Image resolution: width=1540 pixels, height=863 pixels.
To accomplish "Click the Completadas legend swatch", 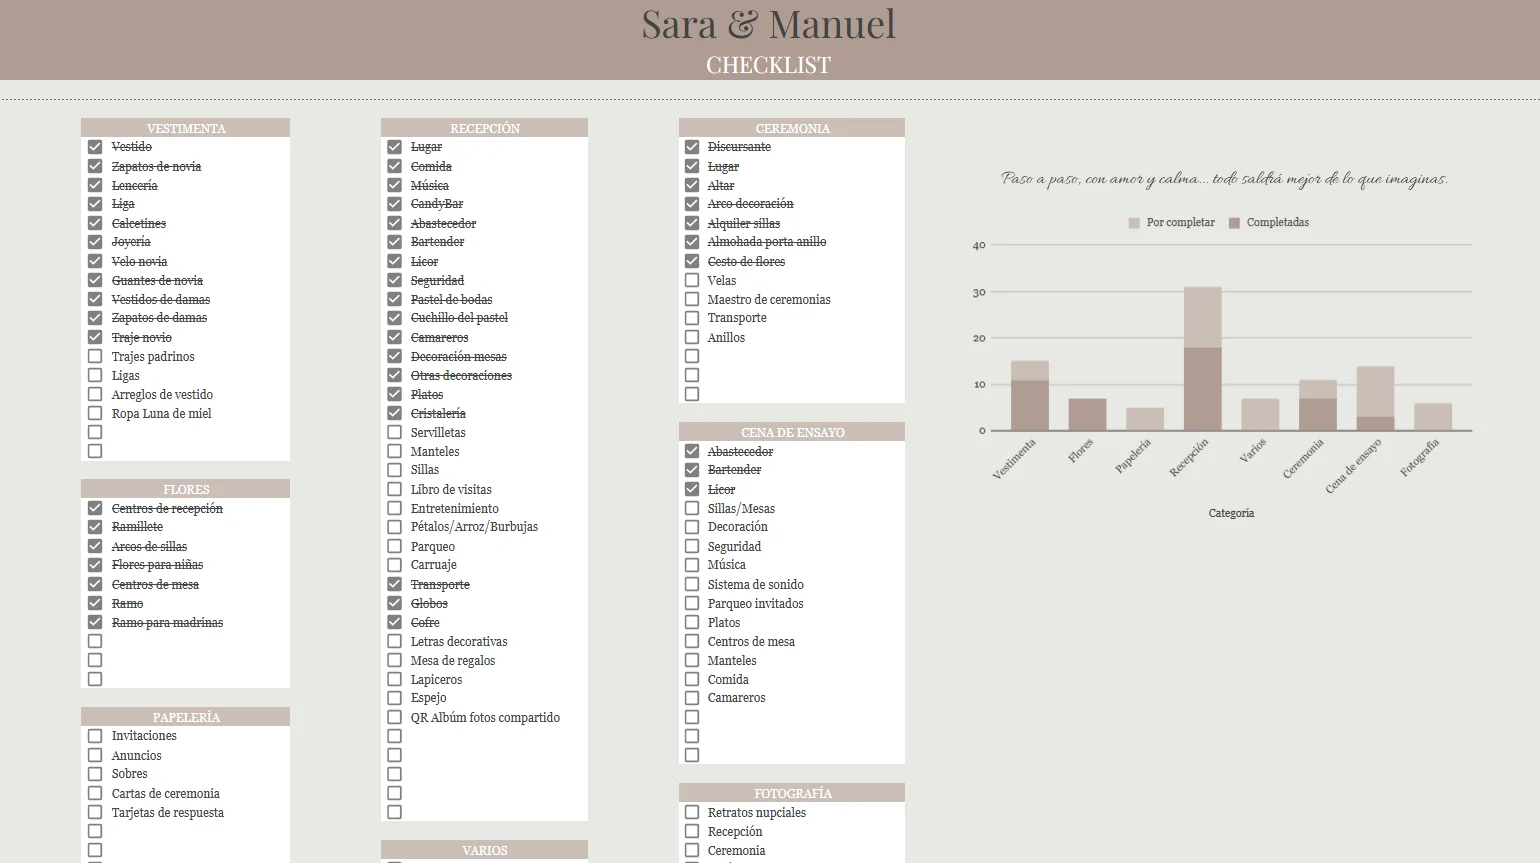I will pyautogui.click(x=1234, y=223).
